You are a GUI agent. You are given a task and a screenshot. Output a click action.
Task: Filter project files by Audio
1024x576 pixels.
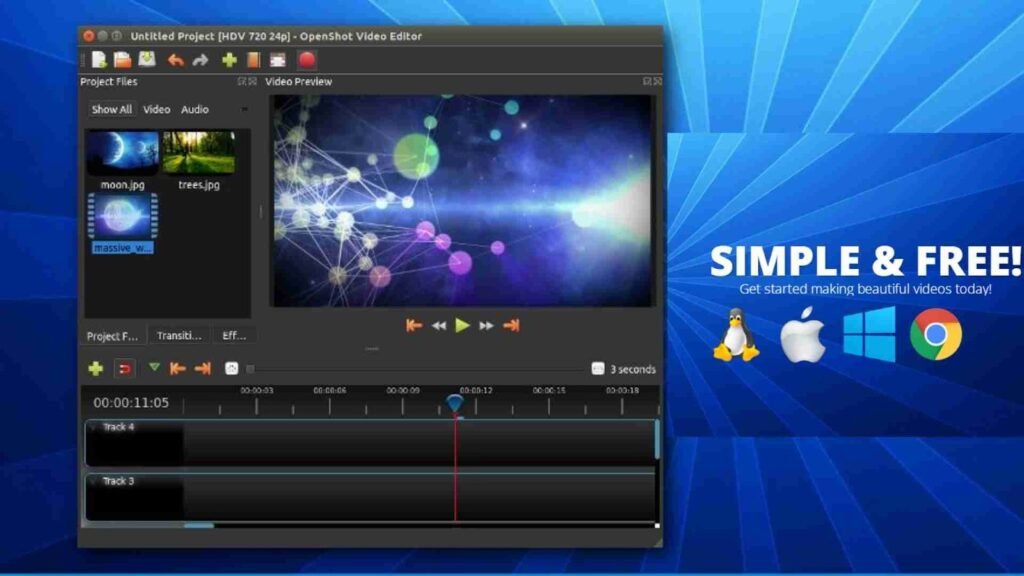[x=195, y=110]
